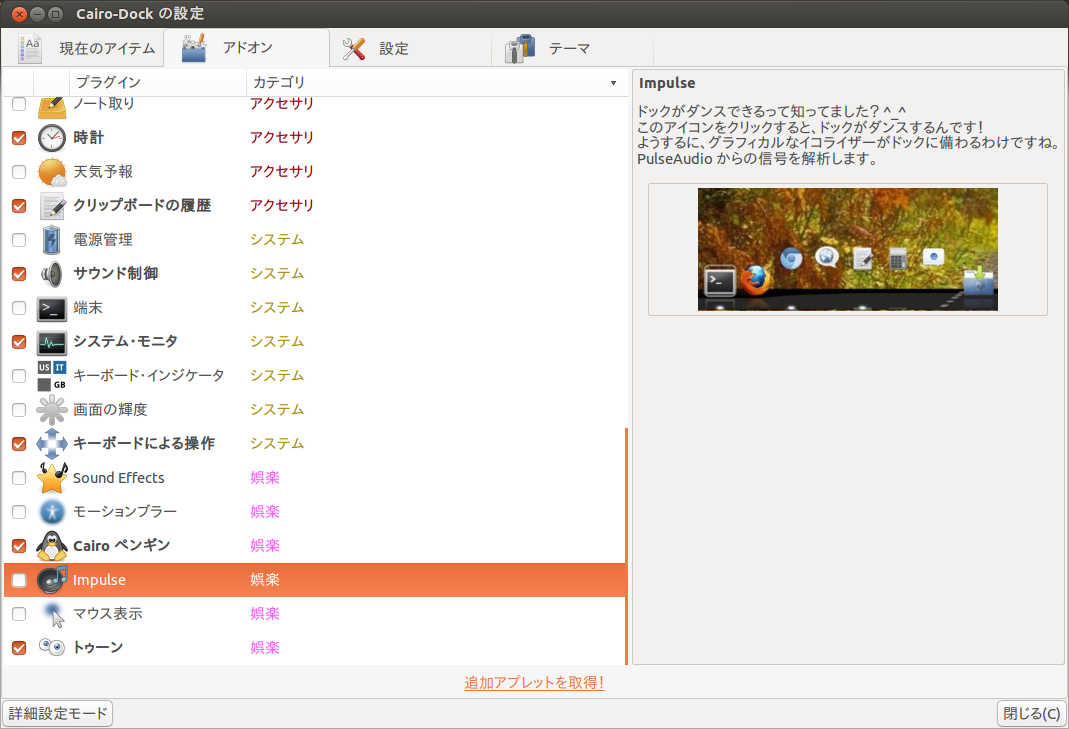Uncheck the keyboard control (キーボードによる操作) checkbox
The image size is (1069, 729).
[19, 444]
